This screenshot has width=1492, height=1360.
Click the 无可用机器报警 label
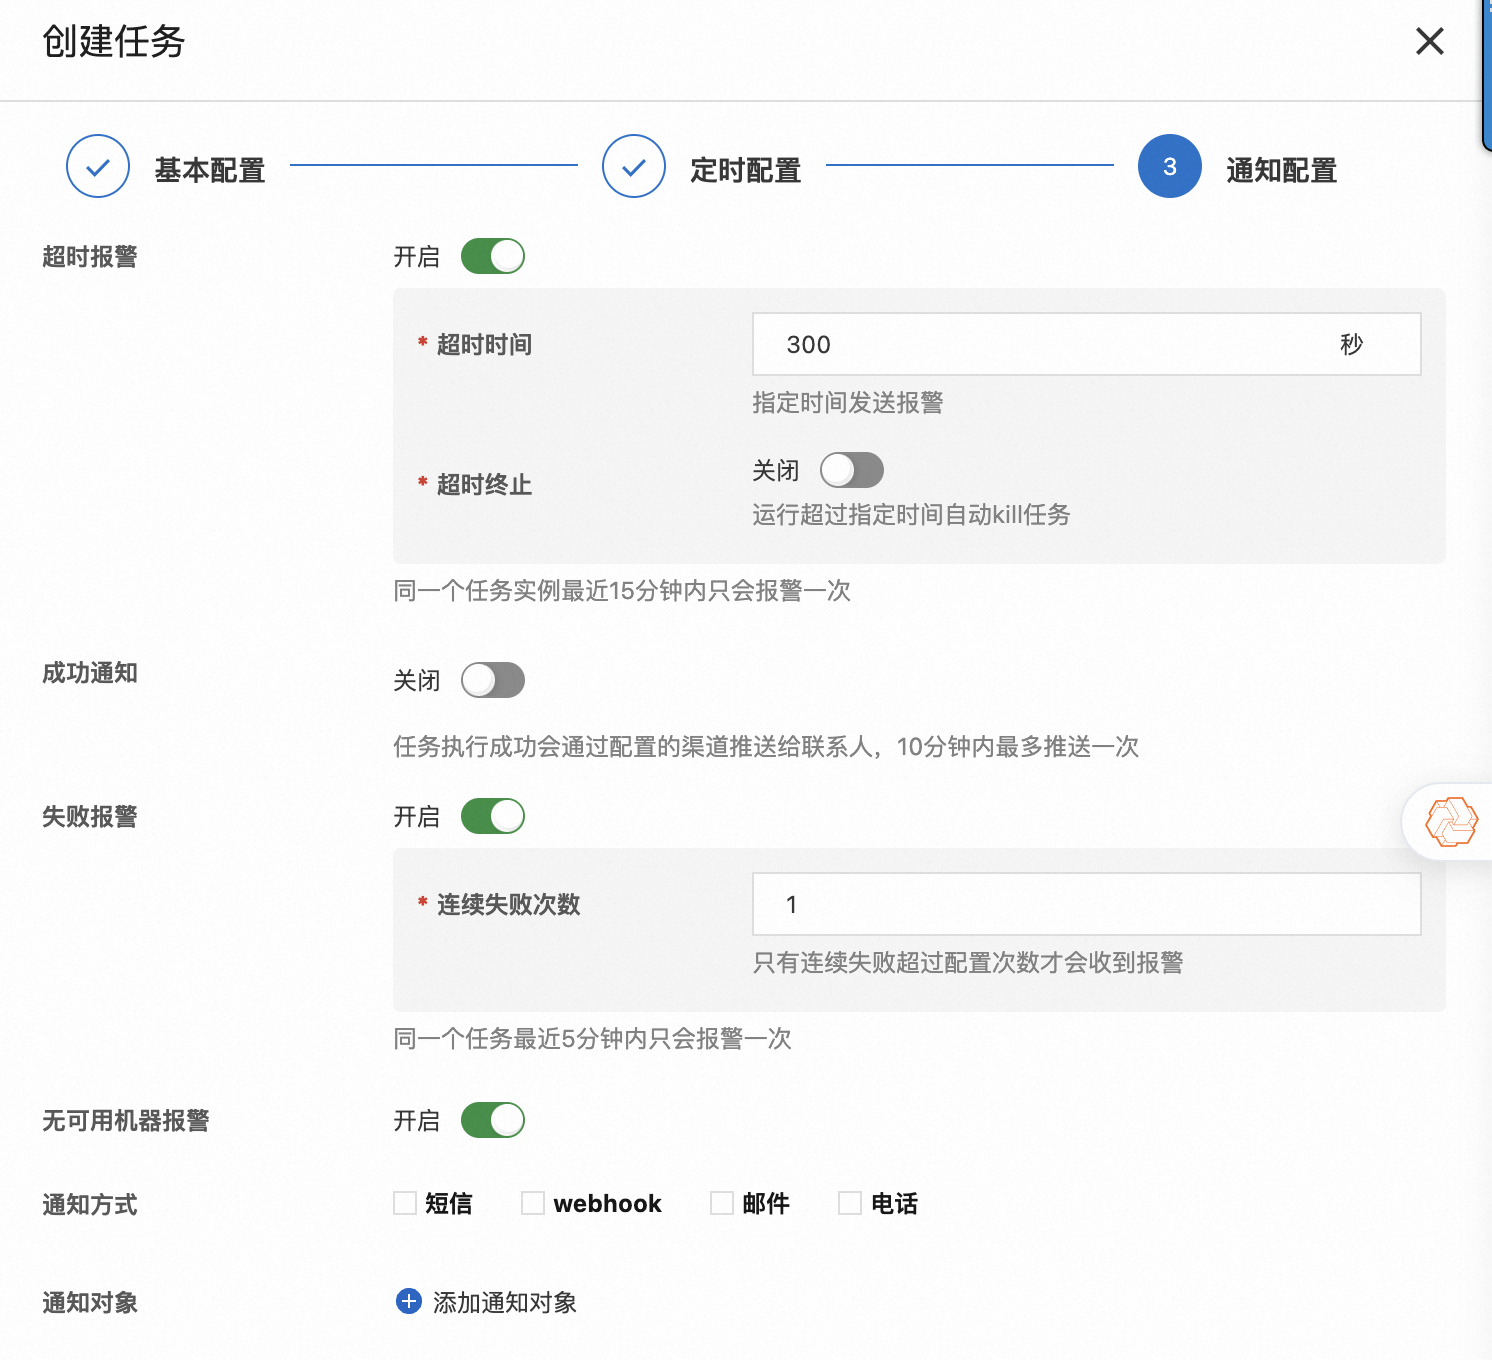coord(126,1121)
